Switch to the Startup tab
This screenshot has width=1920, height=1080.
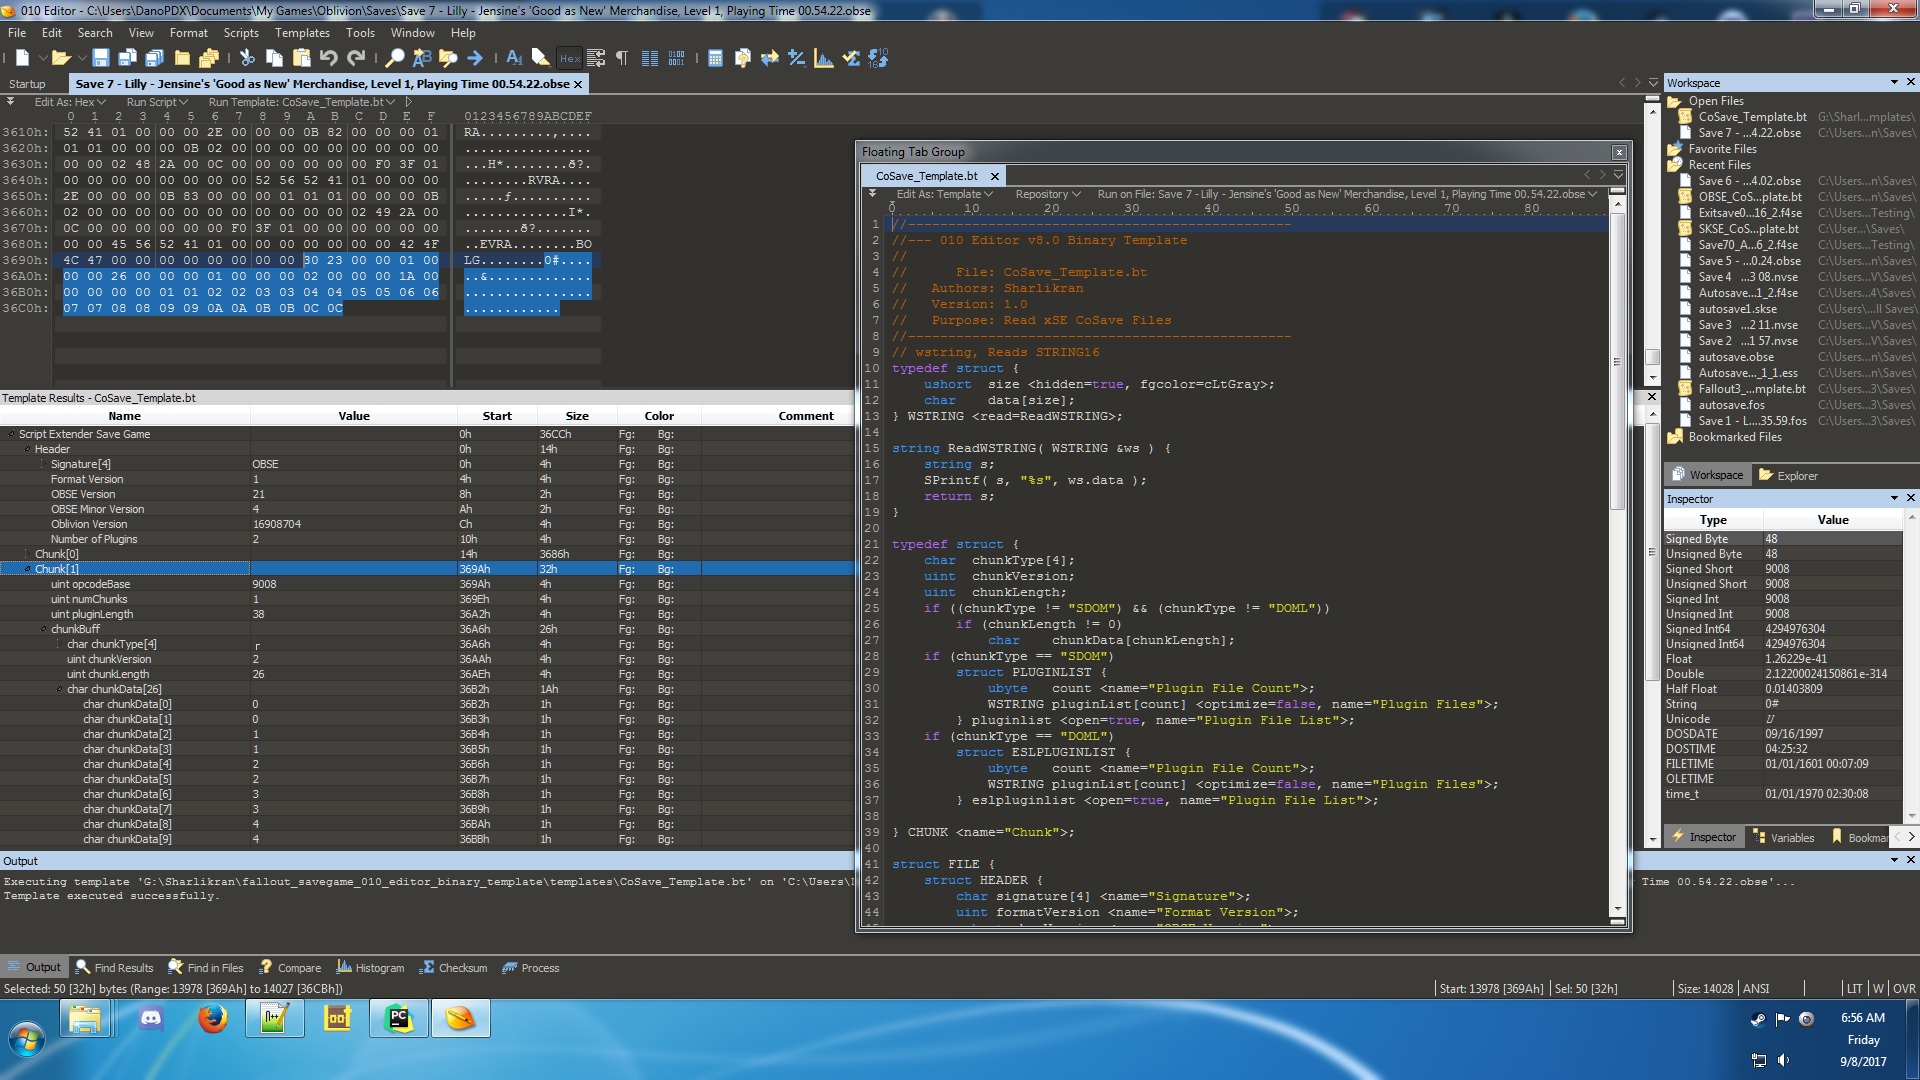pos(27,84)
